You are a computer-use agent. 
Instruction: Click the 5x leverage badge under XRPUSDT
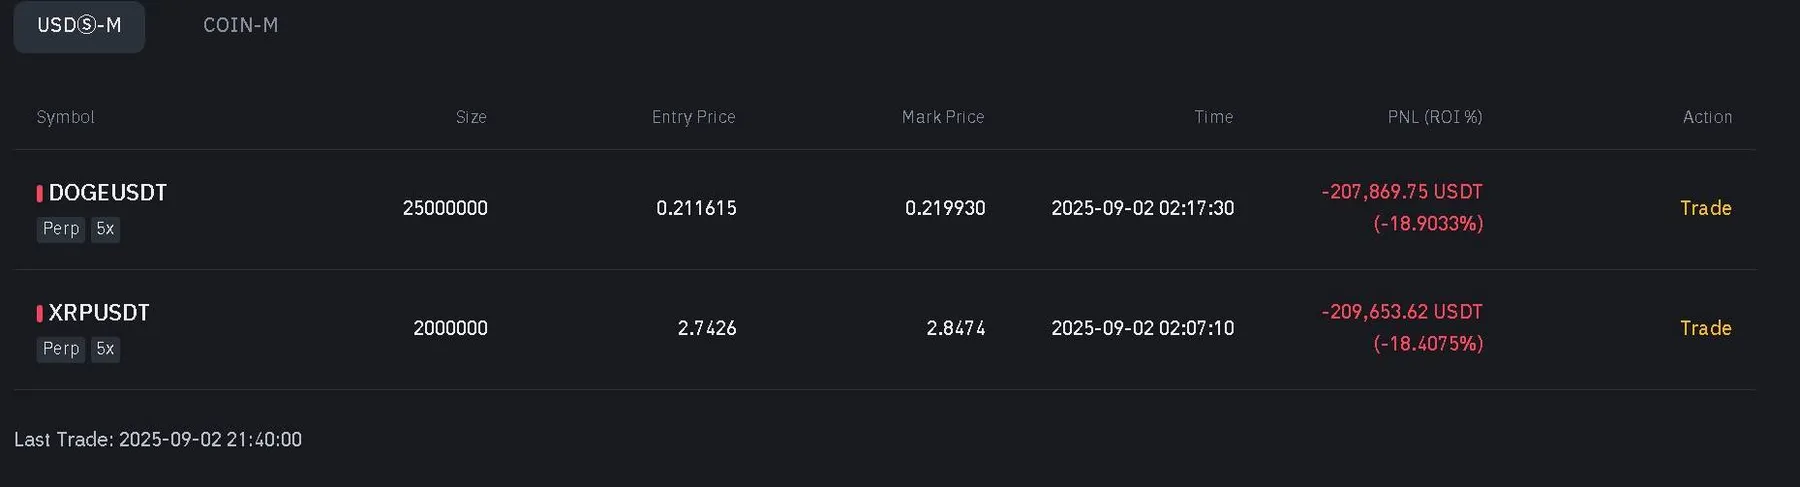click(105, 349)
